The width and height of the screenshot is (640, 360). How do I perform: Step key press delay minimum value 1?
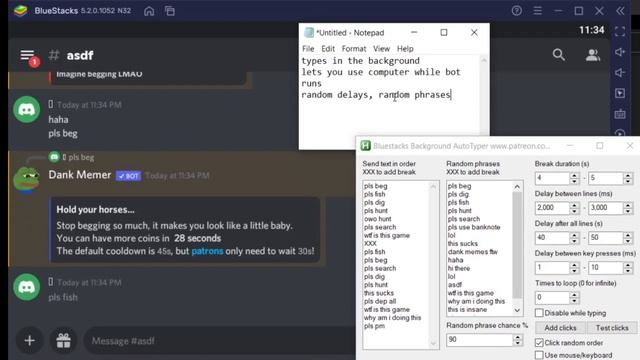[x=574, y=268]
